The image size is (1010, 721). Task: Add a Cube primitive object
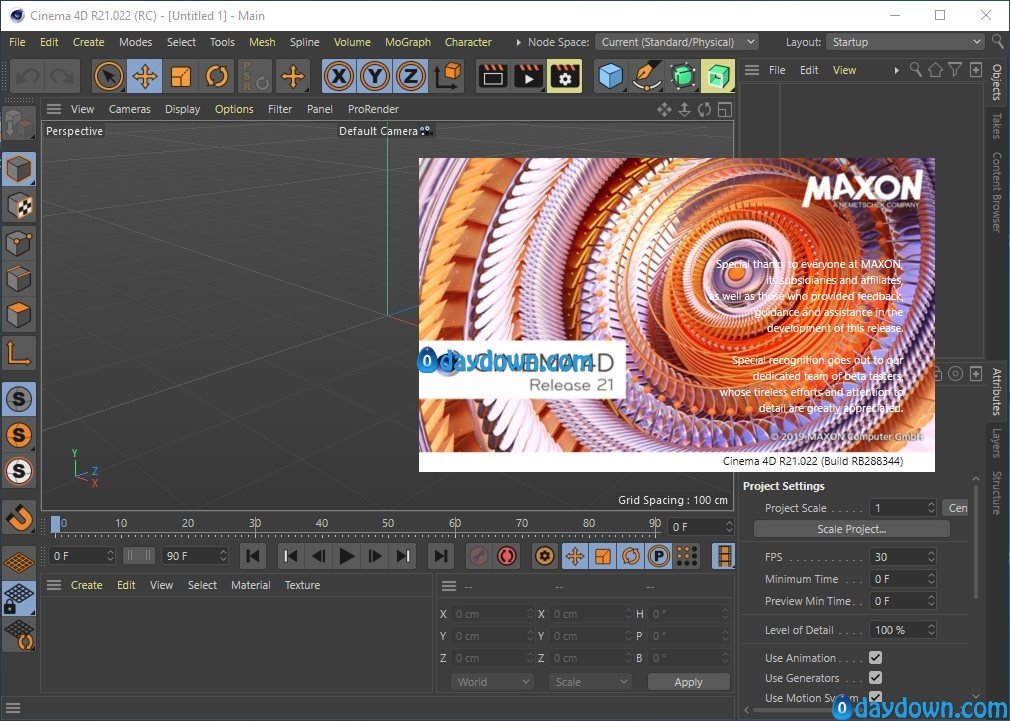(x=610, y=76)
